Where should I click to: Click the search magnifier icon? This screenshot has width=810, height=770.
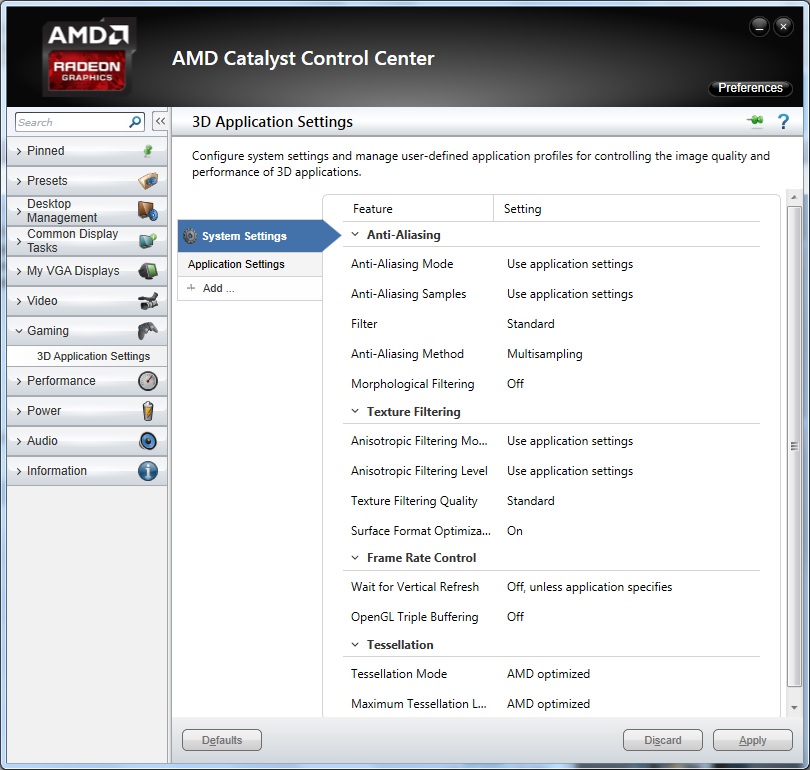click(135, 122)
